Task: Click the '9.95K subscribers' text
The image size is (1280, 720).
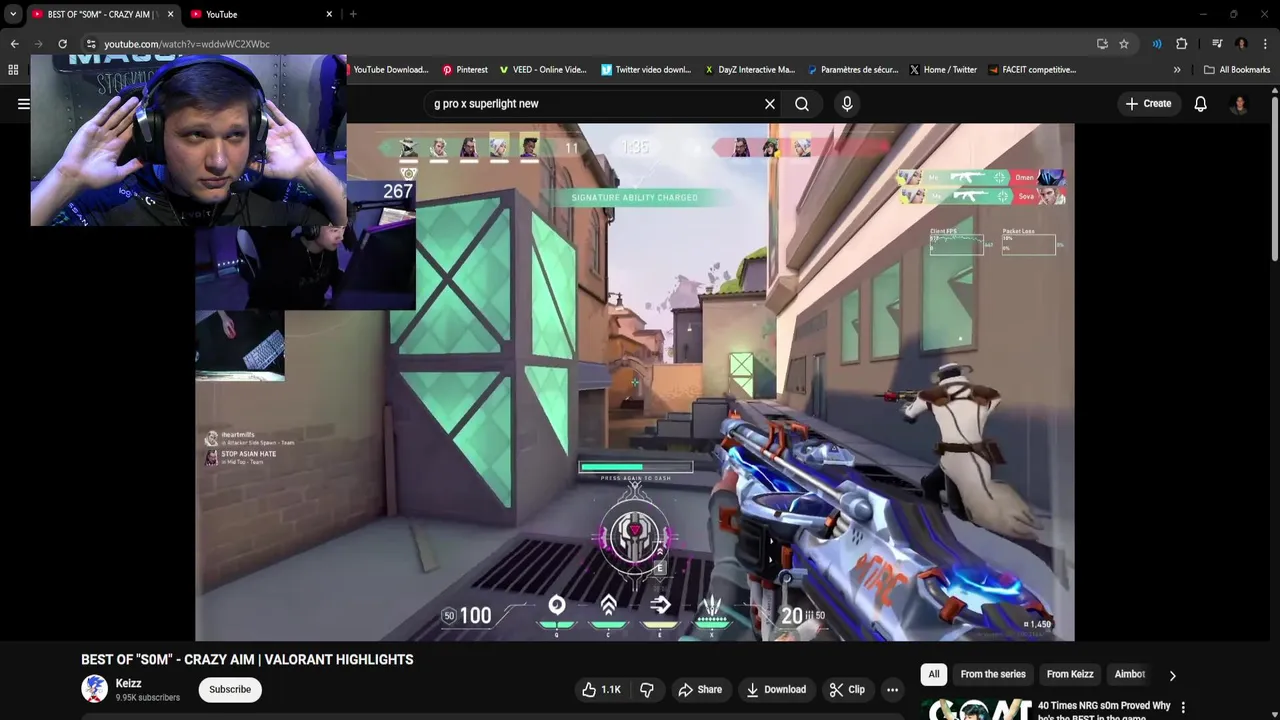Action: [x=148, y=698]
